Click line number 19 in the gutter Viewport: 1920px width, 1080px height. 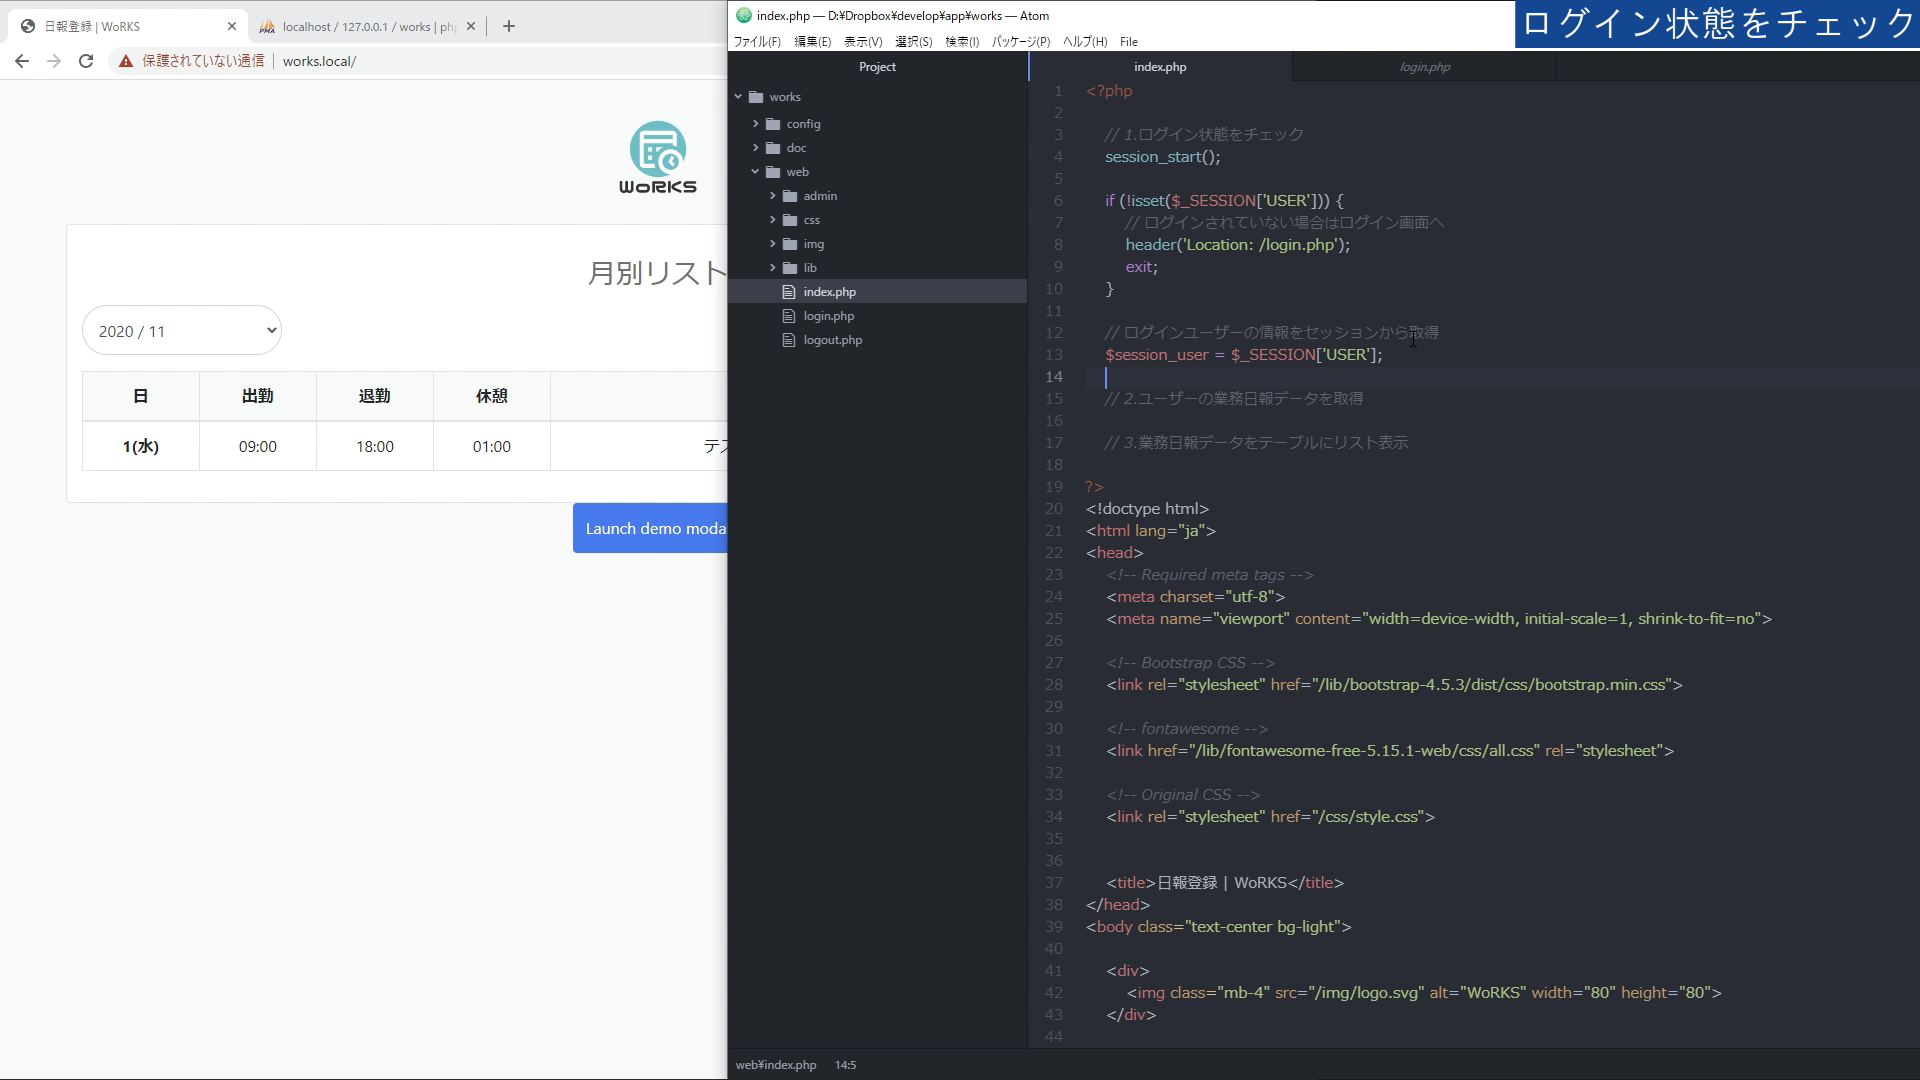coord(1054,487)
